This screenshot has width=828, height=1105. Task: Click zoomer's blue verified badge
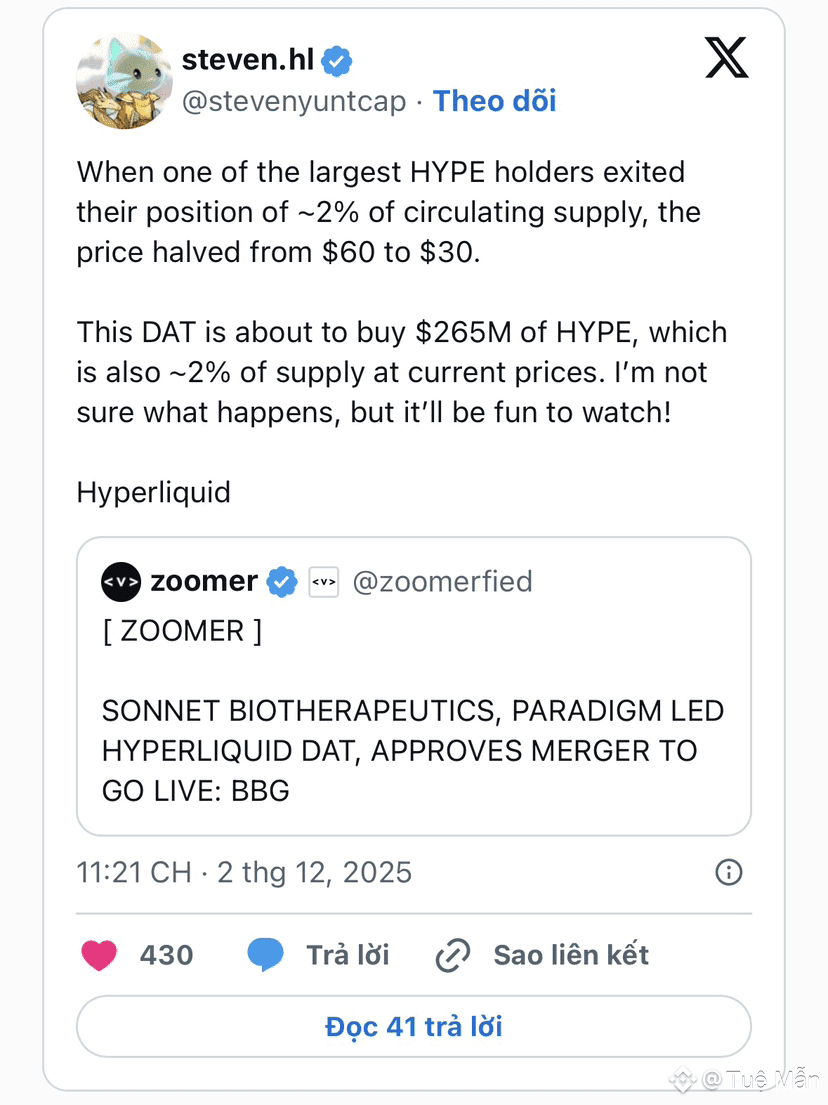282,581
